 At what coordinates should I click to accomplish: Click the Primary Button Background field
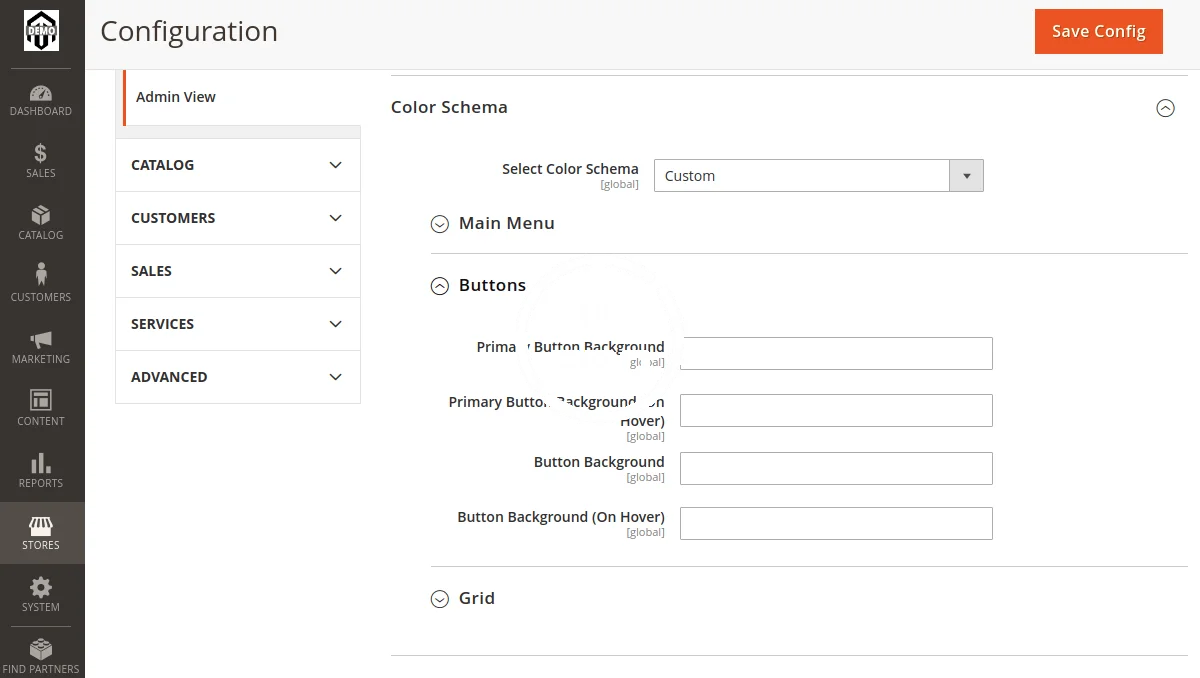pyautogui.click(x=836, y=354)
